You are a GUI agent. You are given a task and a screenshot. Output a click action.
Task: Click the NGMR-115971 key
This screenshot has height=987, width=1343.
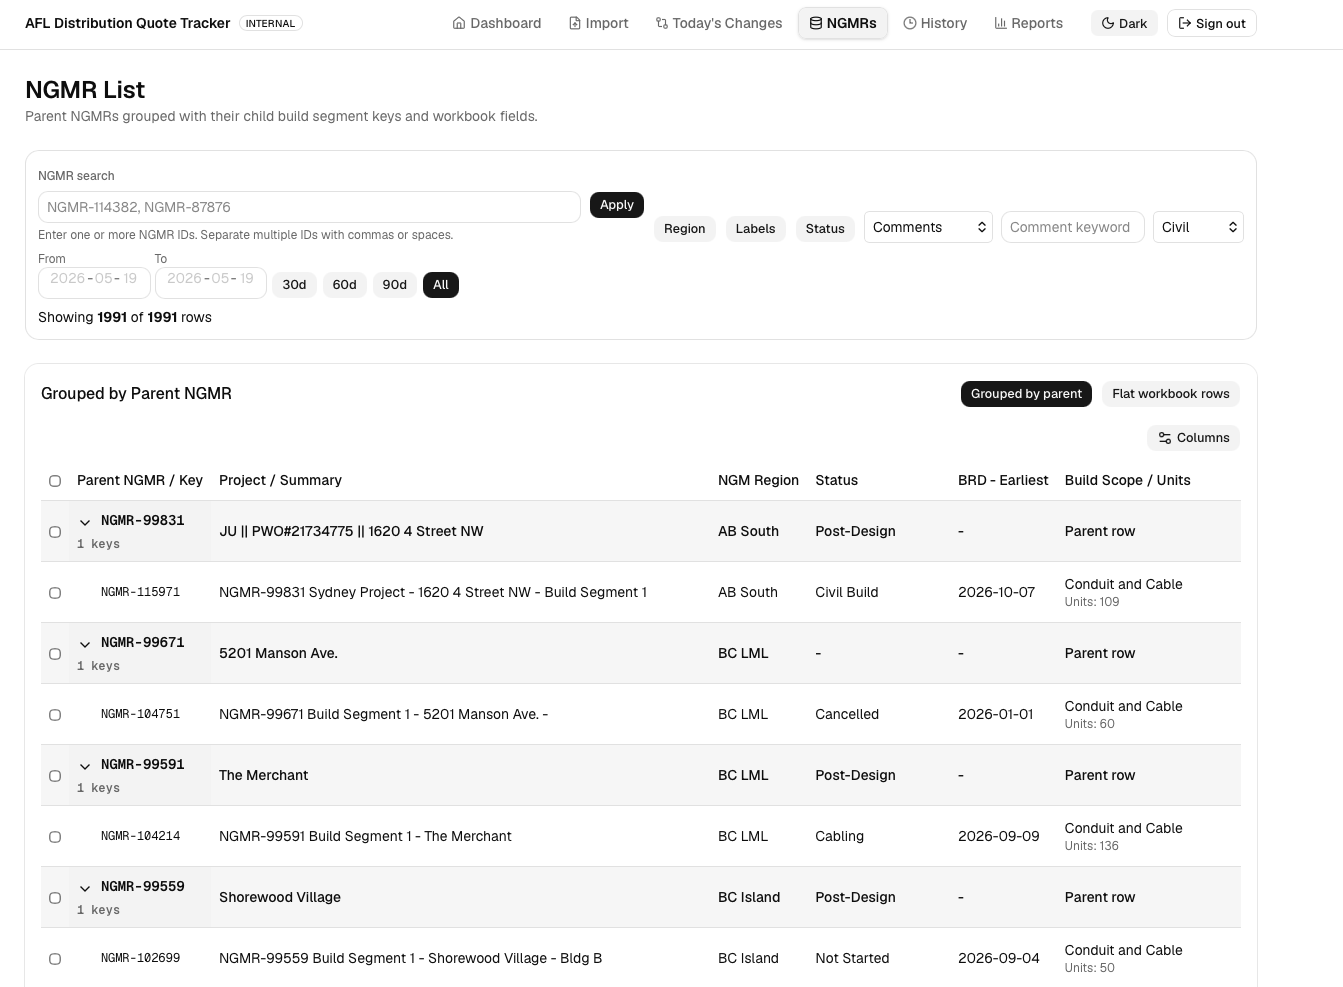point(140,592)
